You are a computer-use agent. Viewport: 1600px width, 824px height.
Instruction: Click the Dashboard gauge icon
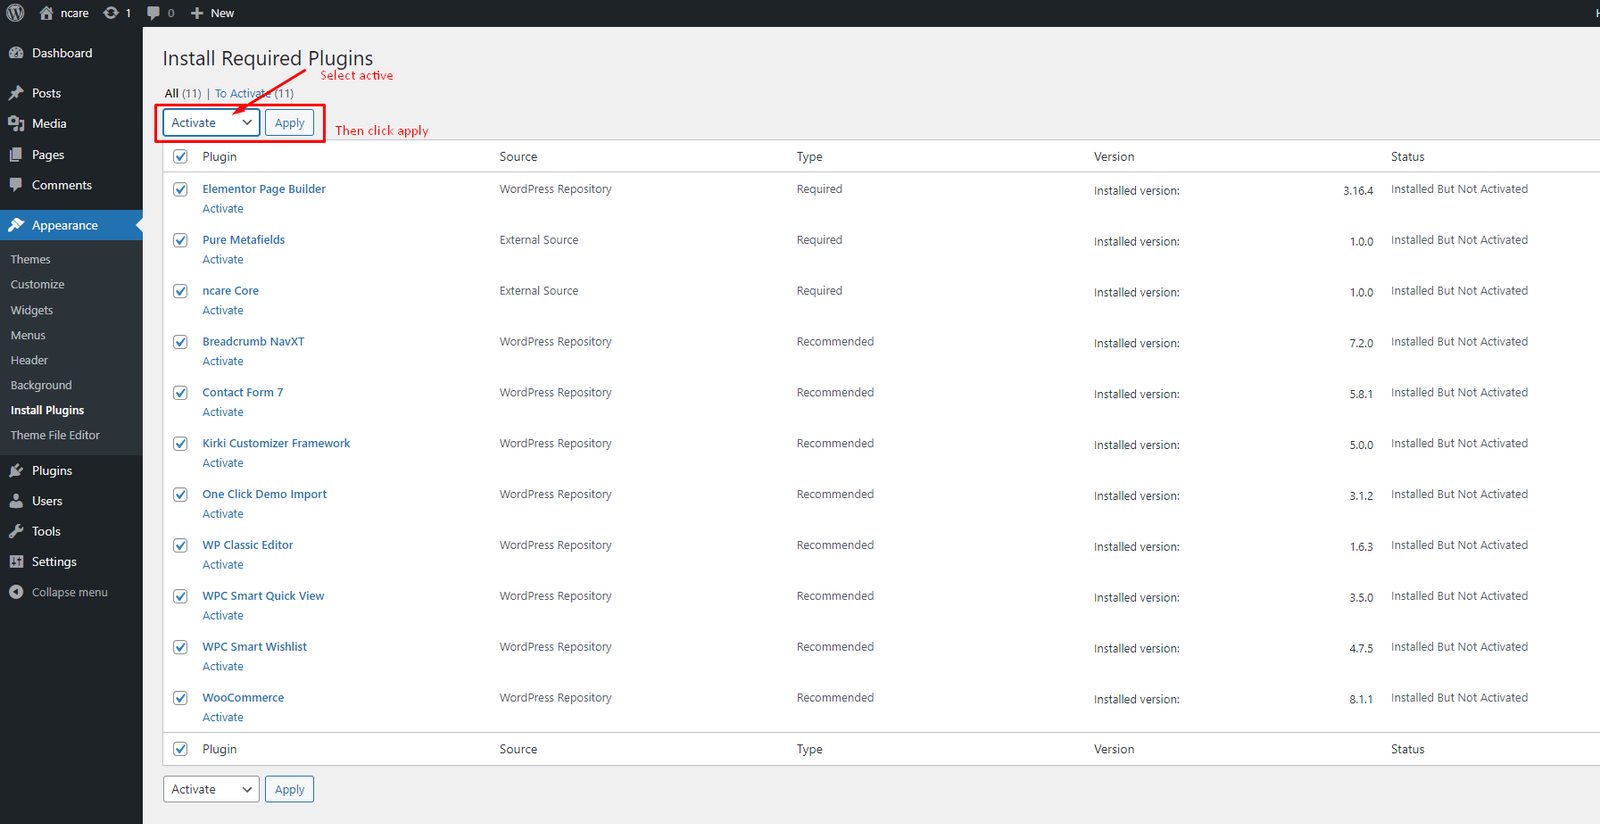pos(16,53)
